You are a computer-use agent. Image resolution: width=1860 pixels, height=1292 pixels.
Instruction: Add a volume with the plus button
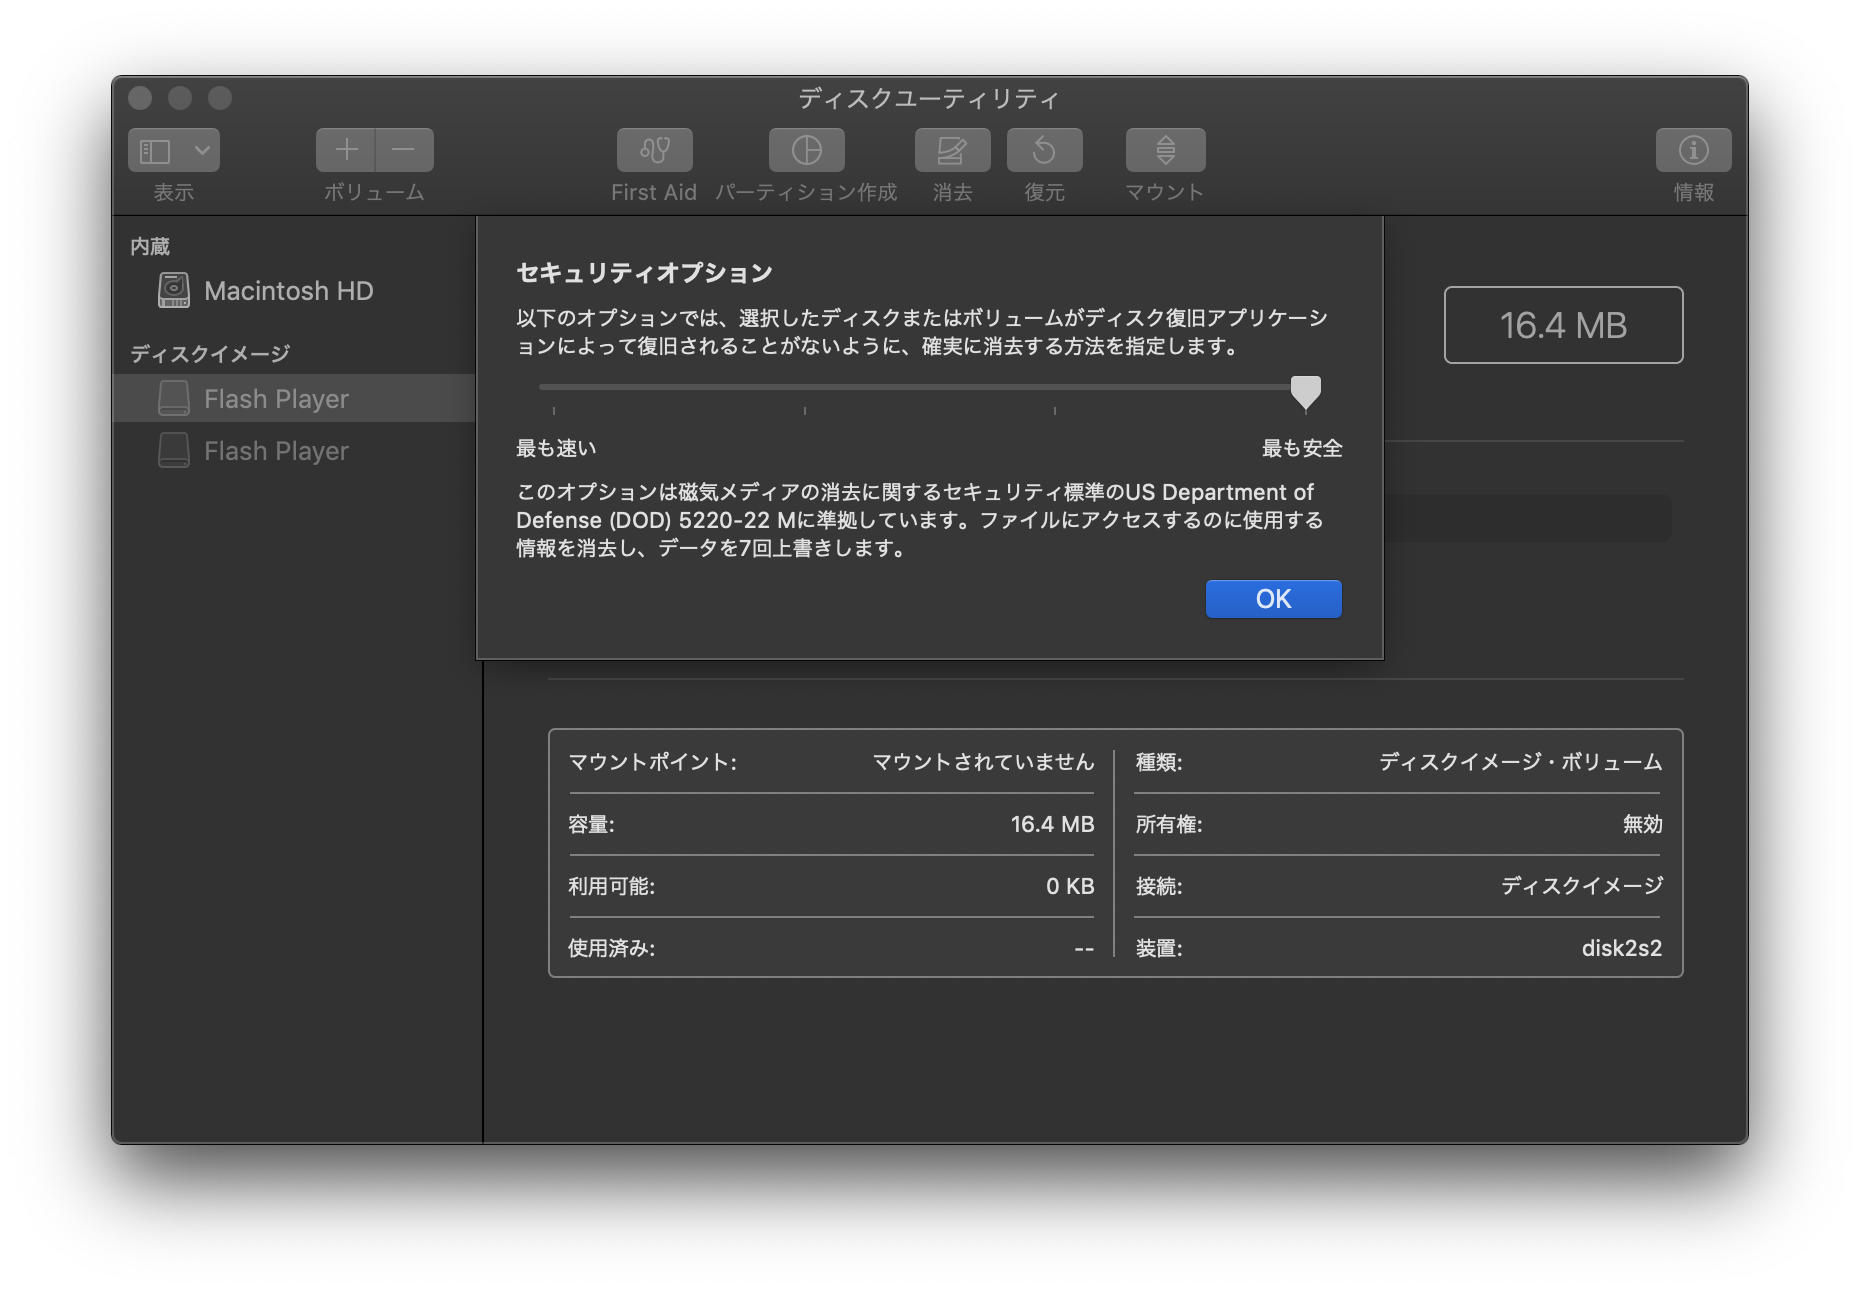(x=346, y=150)
